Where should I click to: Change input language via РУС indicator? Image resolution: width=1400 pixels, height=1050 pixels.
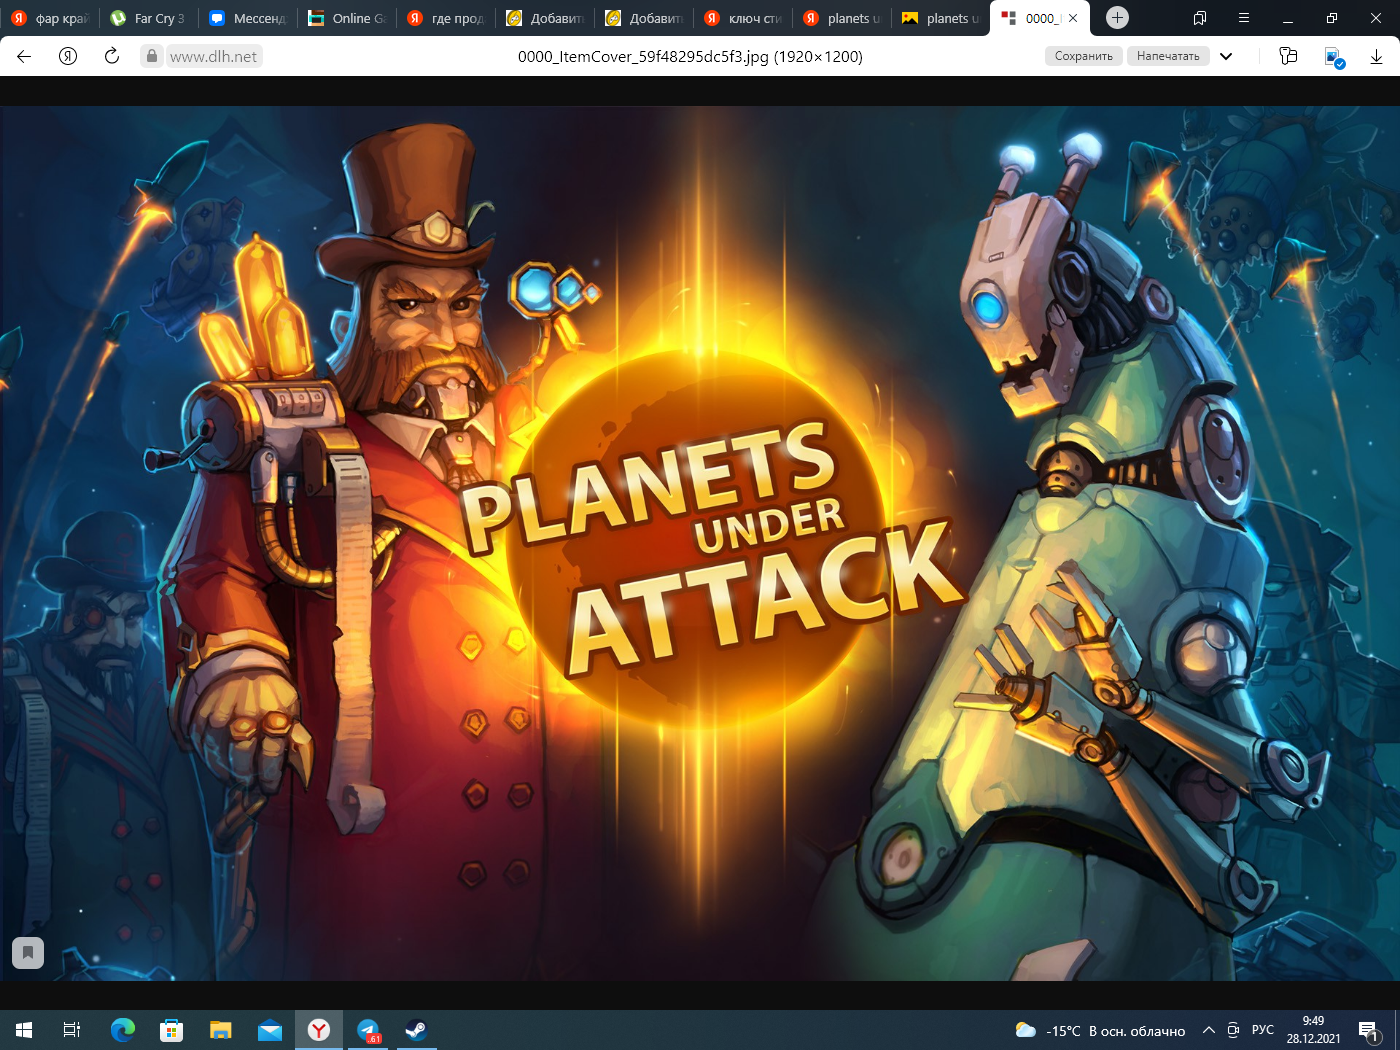pyautogui.click(x=1263, y=1030)
